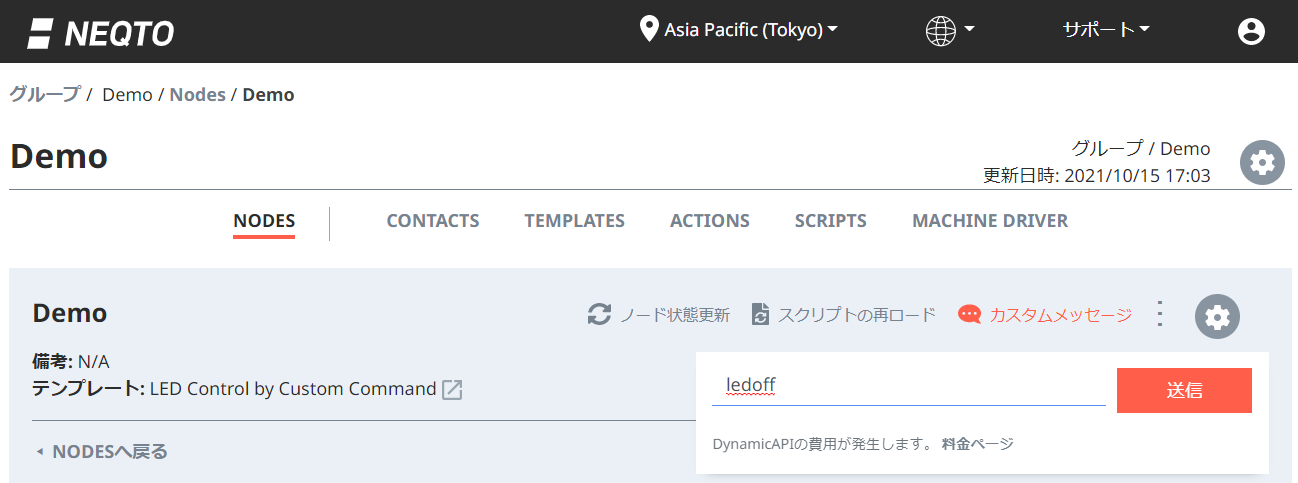
Task: Open the external link icon beside the template name
Action: (x=452, y=390)
